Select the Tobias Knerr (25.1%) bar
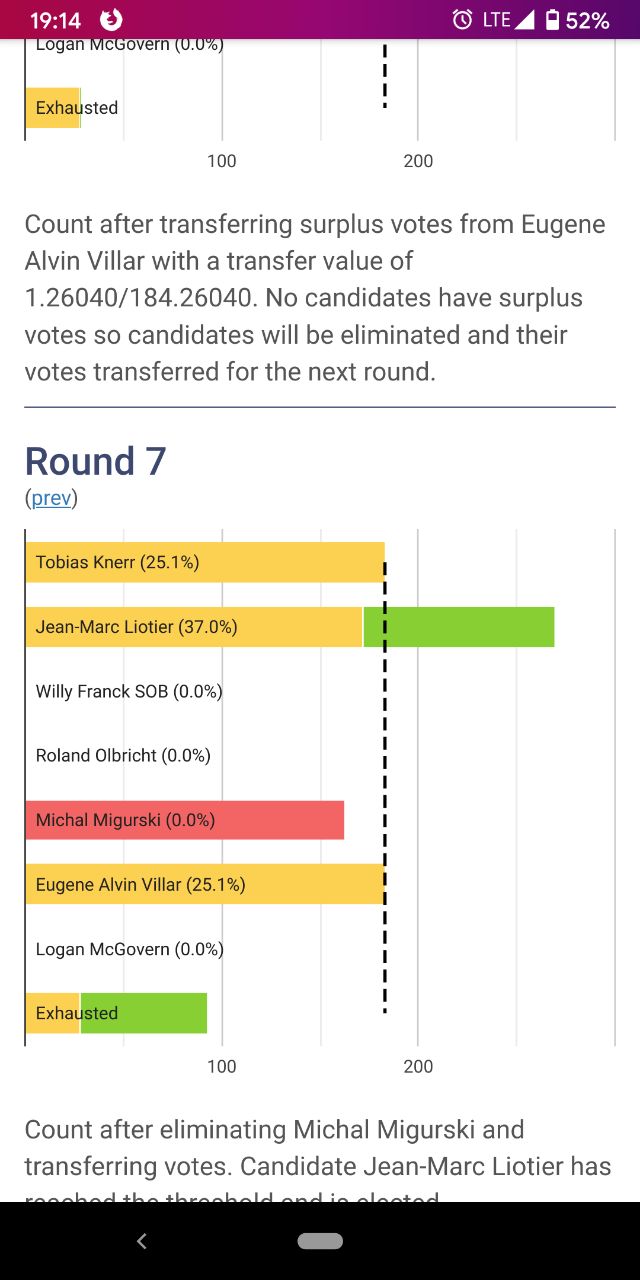The height and width of the screenshot is (1280, 640). [x=205, y=562]
